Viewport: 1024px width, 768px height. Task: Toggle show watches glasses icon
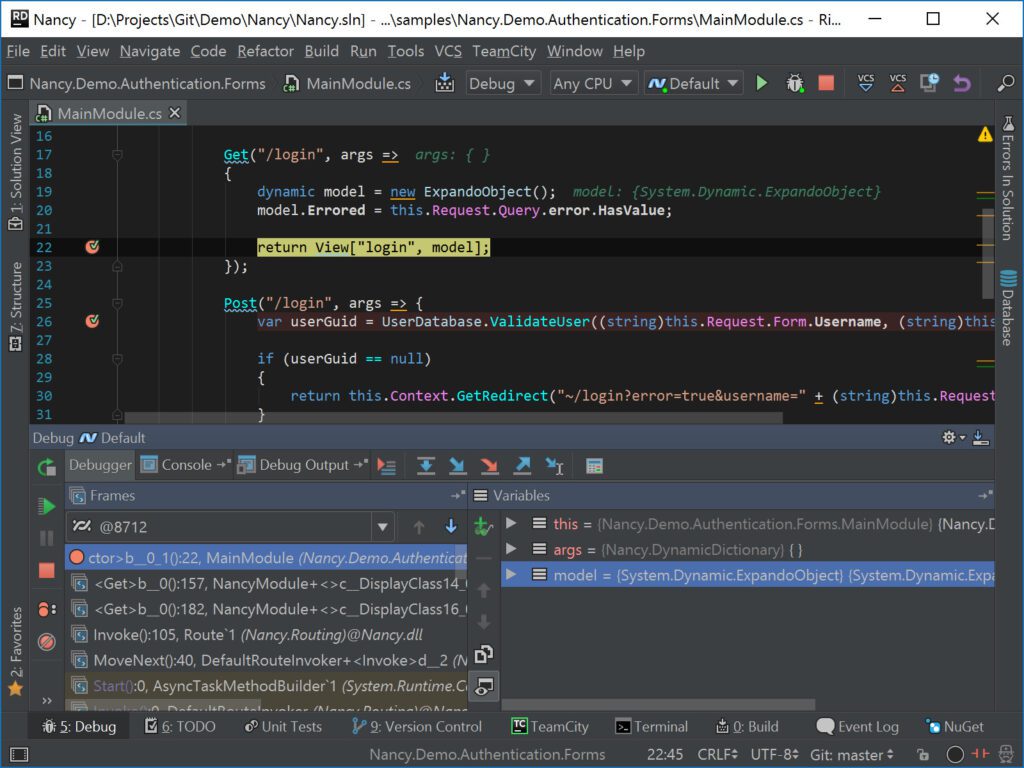click(x=484, y=686)
